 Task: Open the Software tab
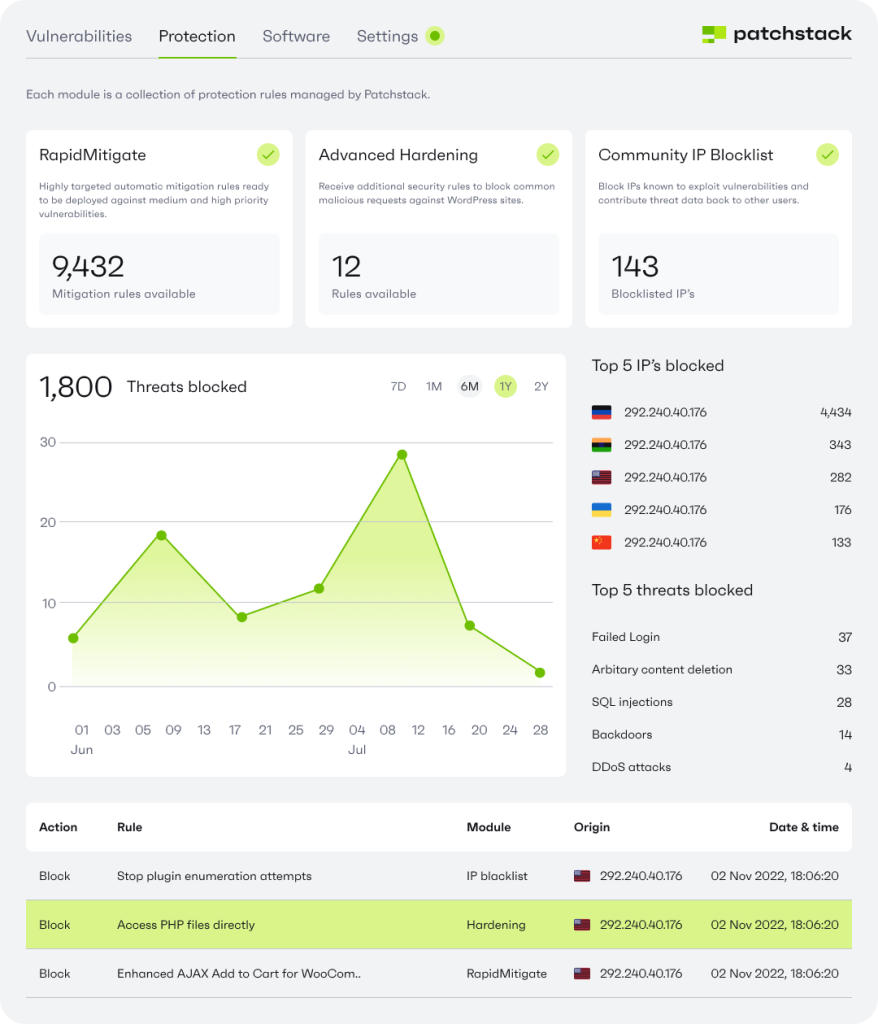[x=296, y=36]
